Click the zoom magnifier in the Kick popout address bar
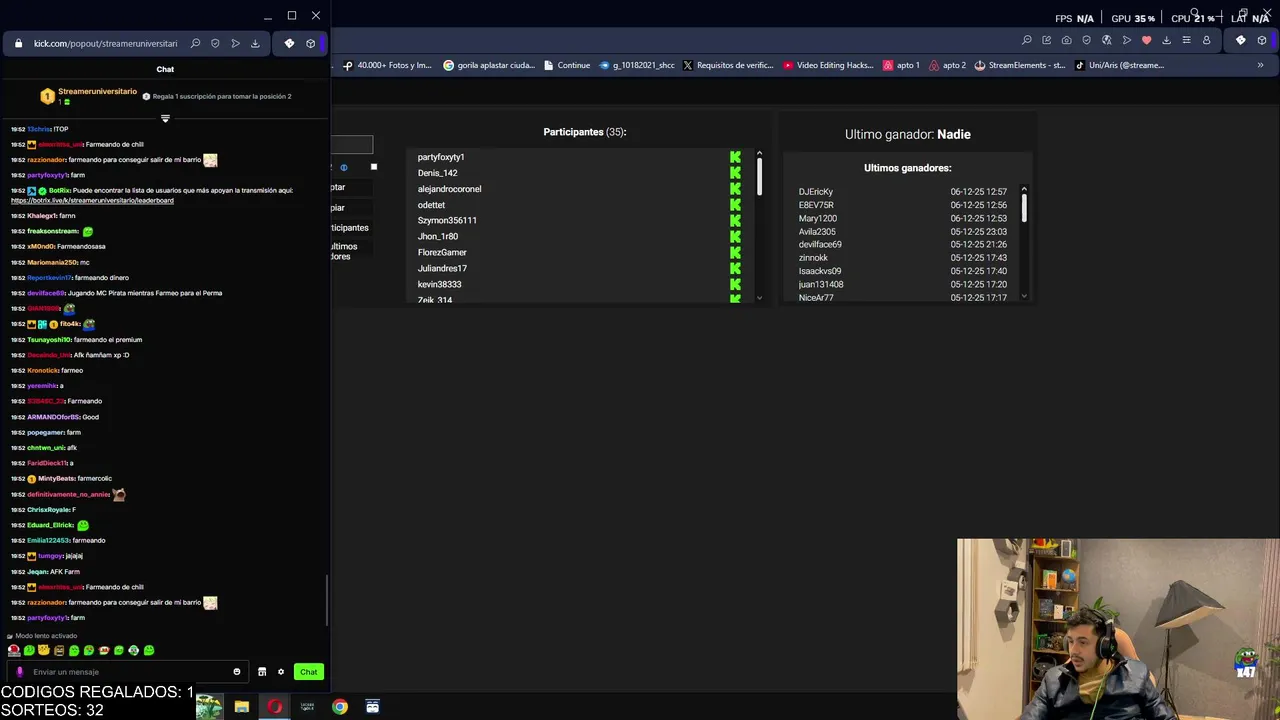 tap(195, 43)
